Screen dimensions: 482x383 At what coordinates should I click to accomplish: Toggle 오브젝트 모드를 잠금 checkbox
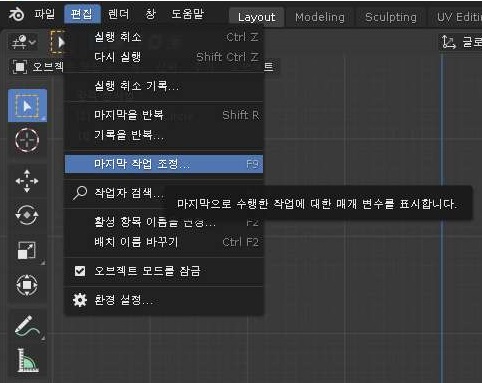pos(80,271)
